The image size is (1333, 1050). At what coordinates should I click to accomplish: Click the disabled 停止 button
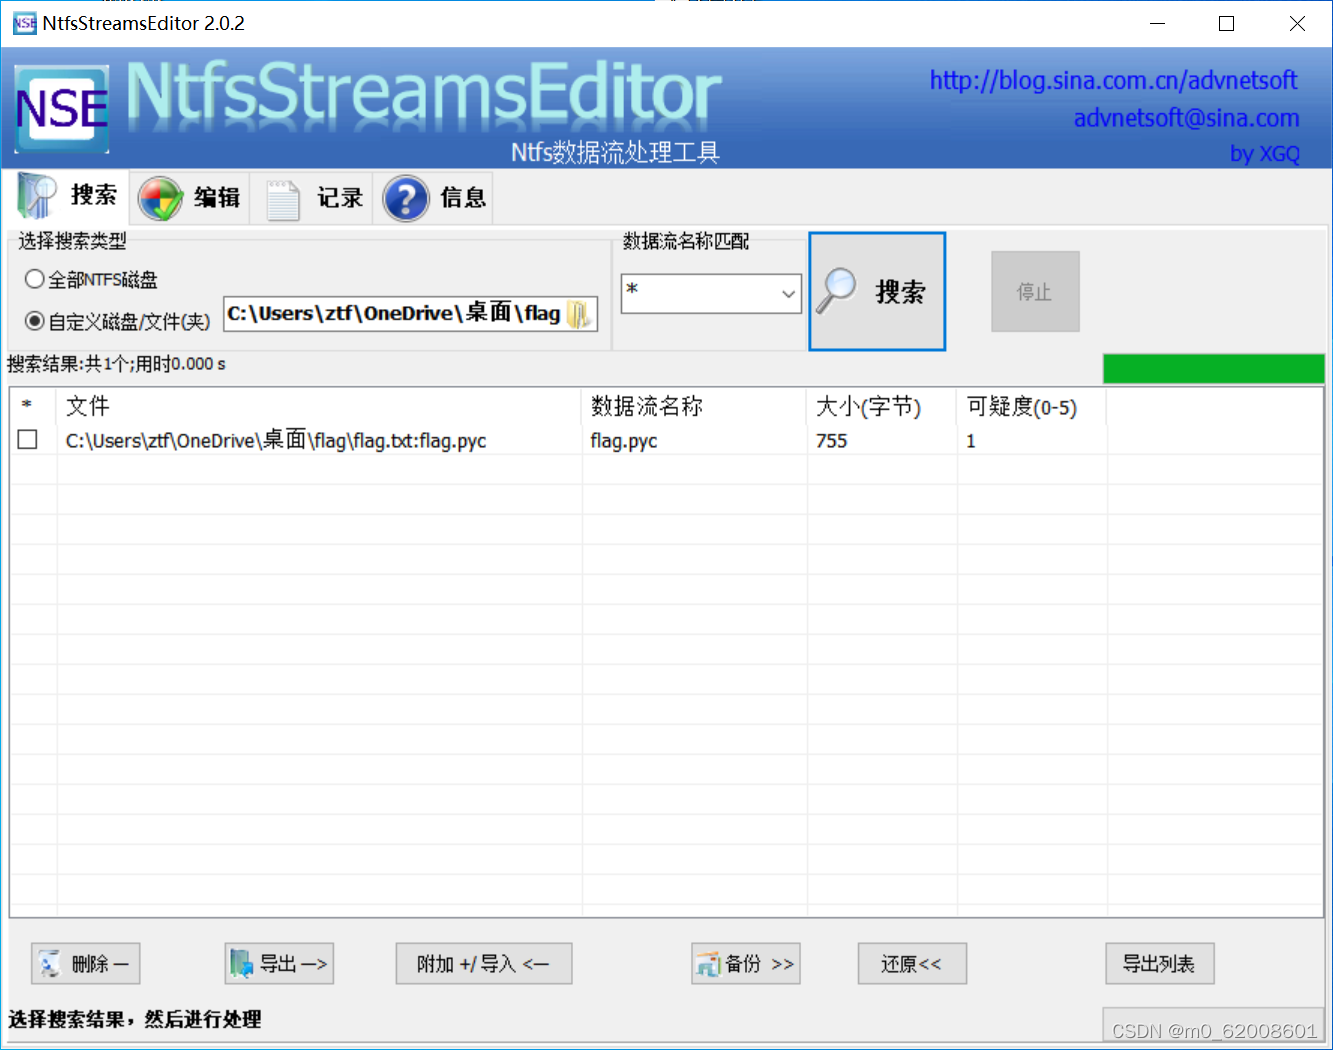tap(1035, 291)
